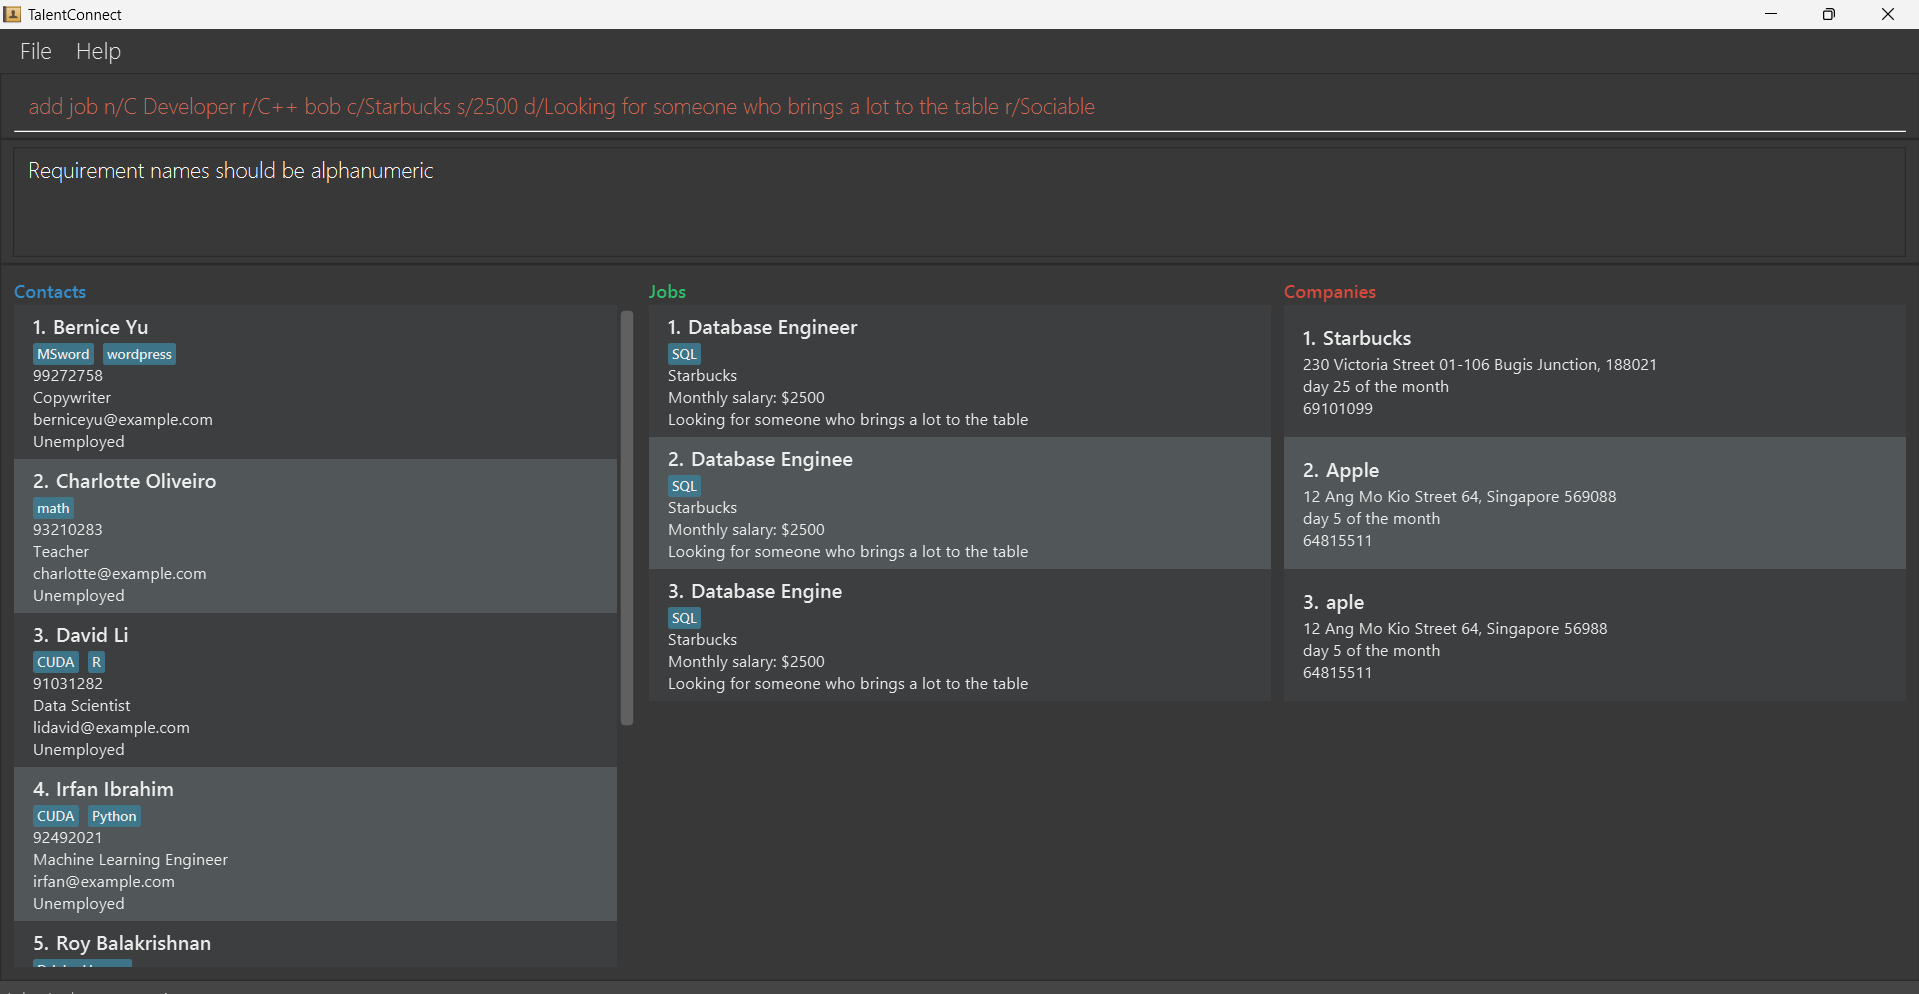The image size is (1919, 994).
Task: Click the 230 Victoria Street address text
Action: tap(1479, 365)
